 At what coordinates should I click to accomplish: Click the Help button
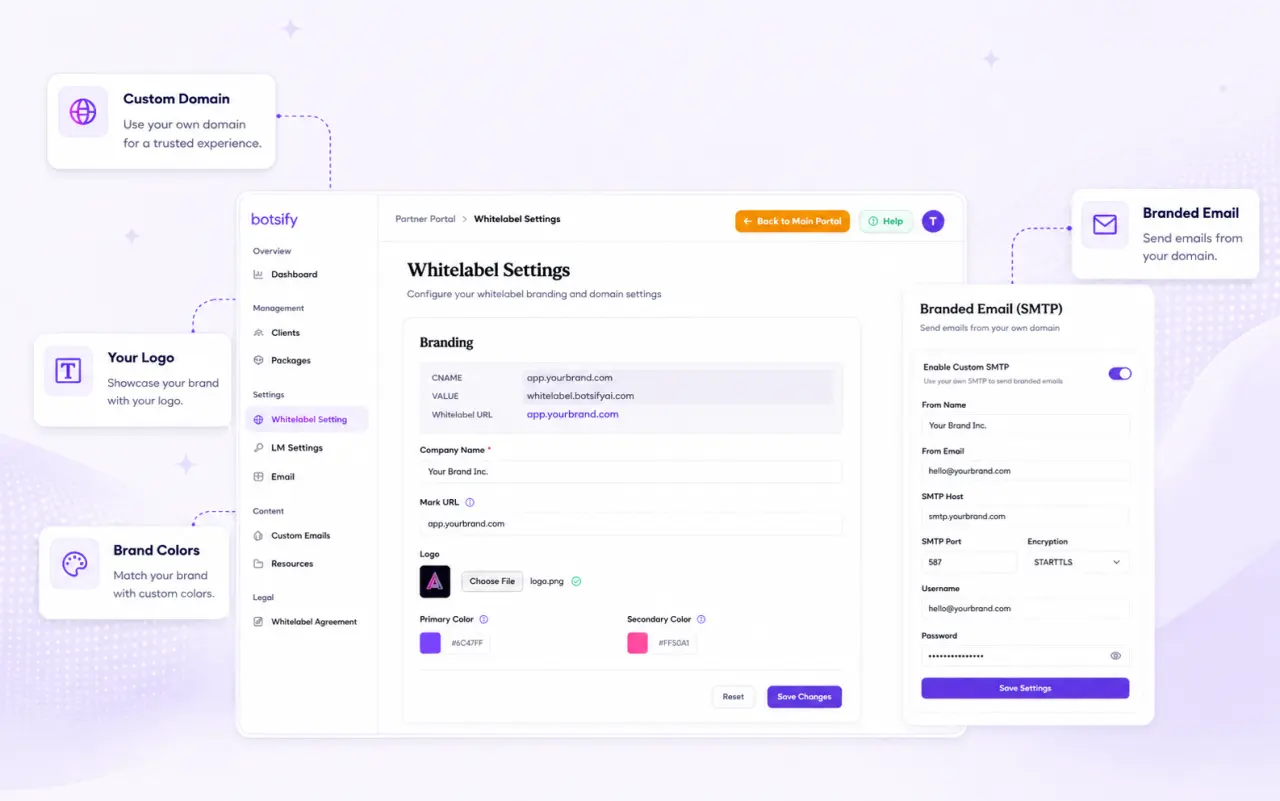pyautogui.click(x=886, y=221)
